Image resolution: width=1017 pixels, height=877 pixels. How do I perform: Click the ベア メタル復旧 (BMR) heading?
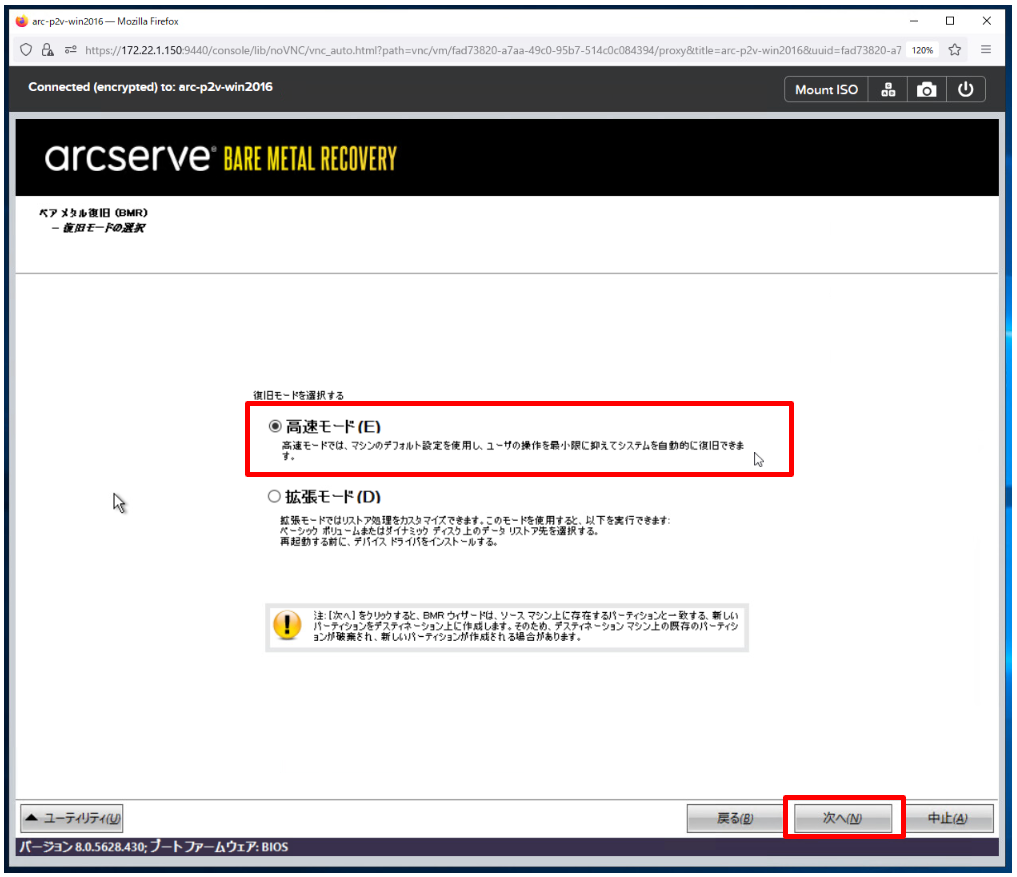pyautogui.click(x=93, y=213)
